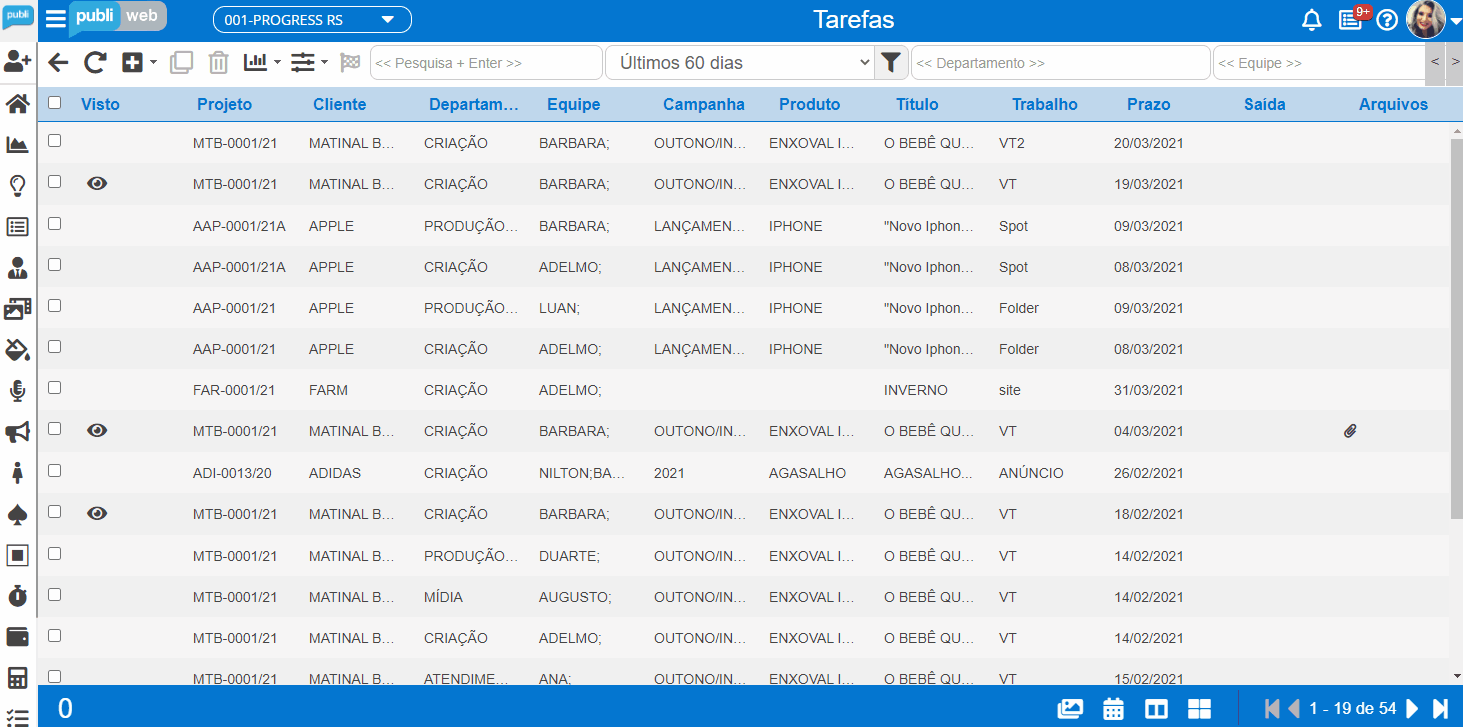Open the bar chart report icon

[x=256, y=62]
